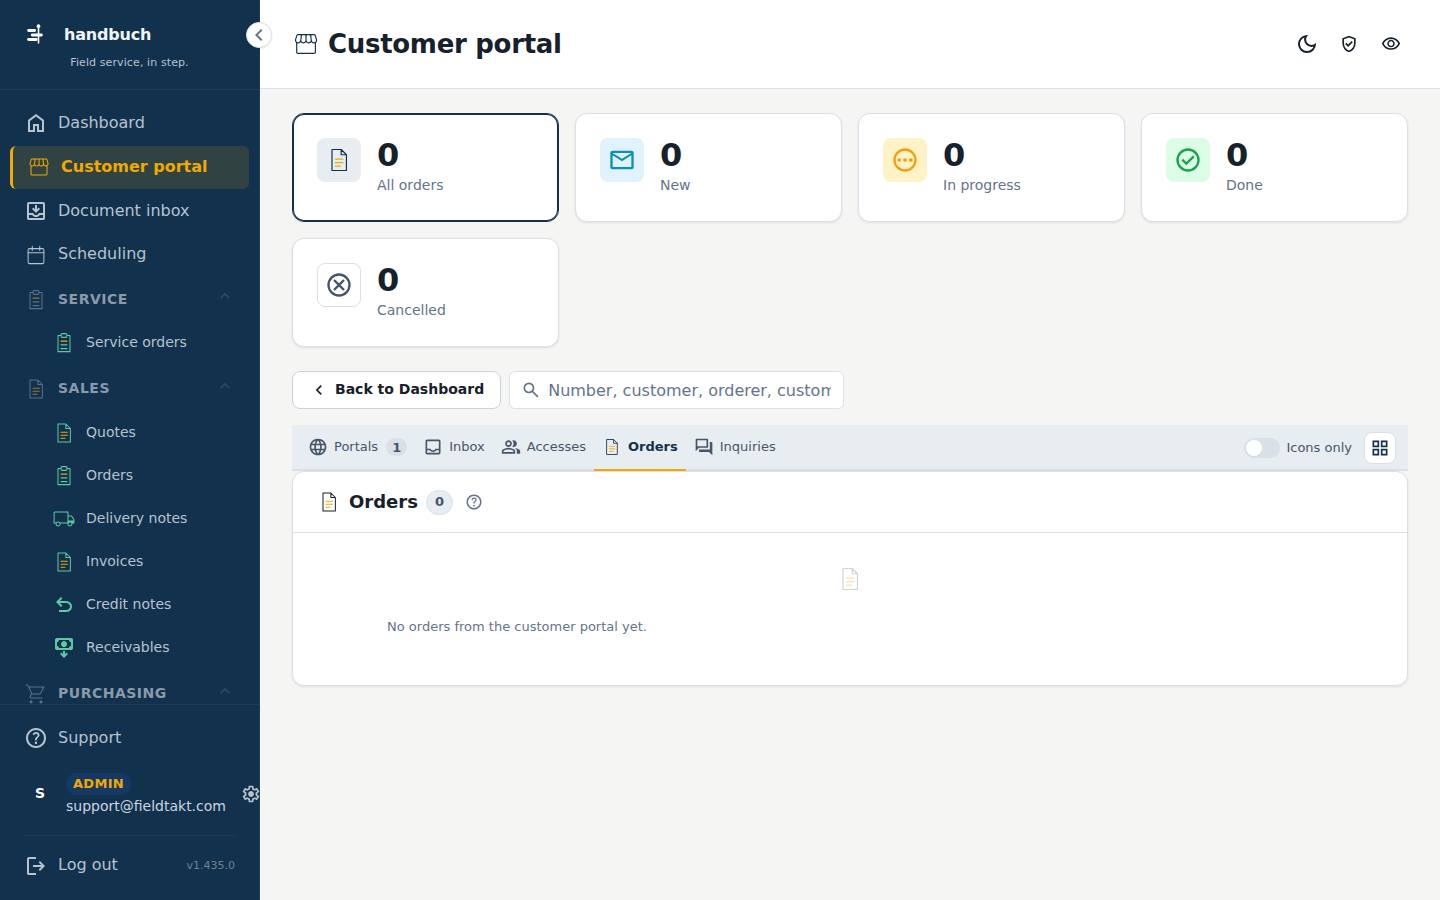Click the user avatar S
1440x900 pixels.
40,794
